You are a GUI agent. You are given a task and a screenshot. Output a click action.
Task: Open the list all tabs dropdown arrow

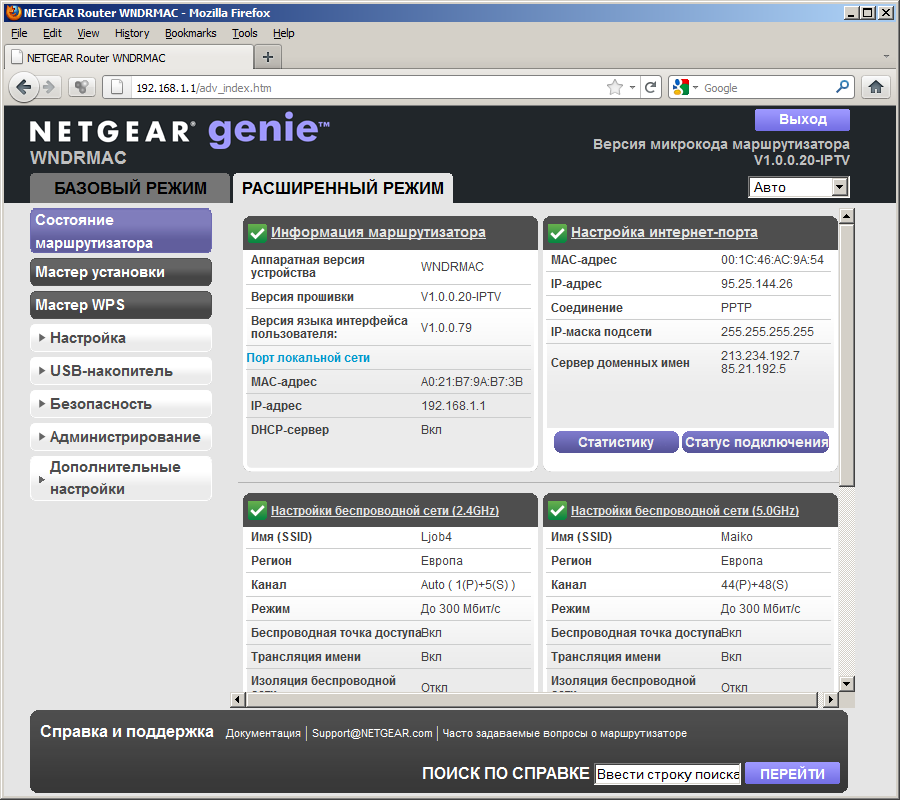click(886, 57)
